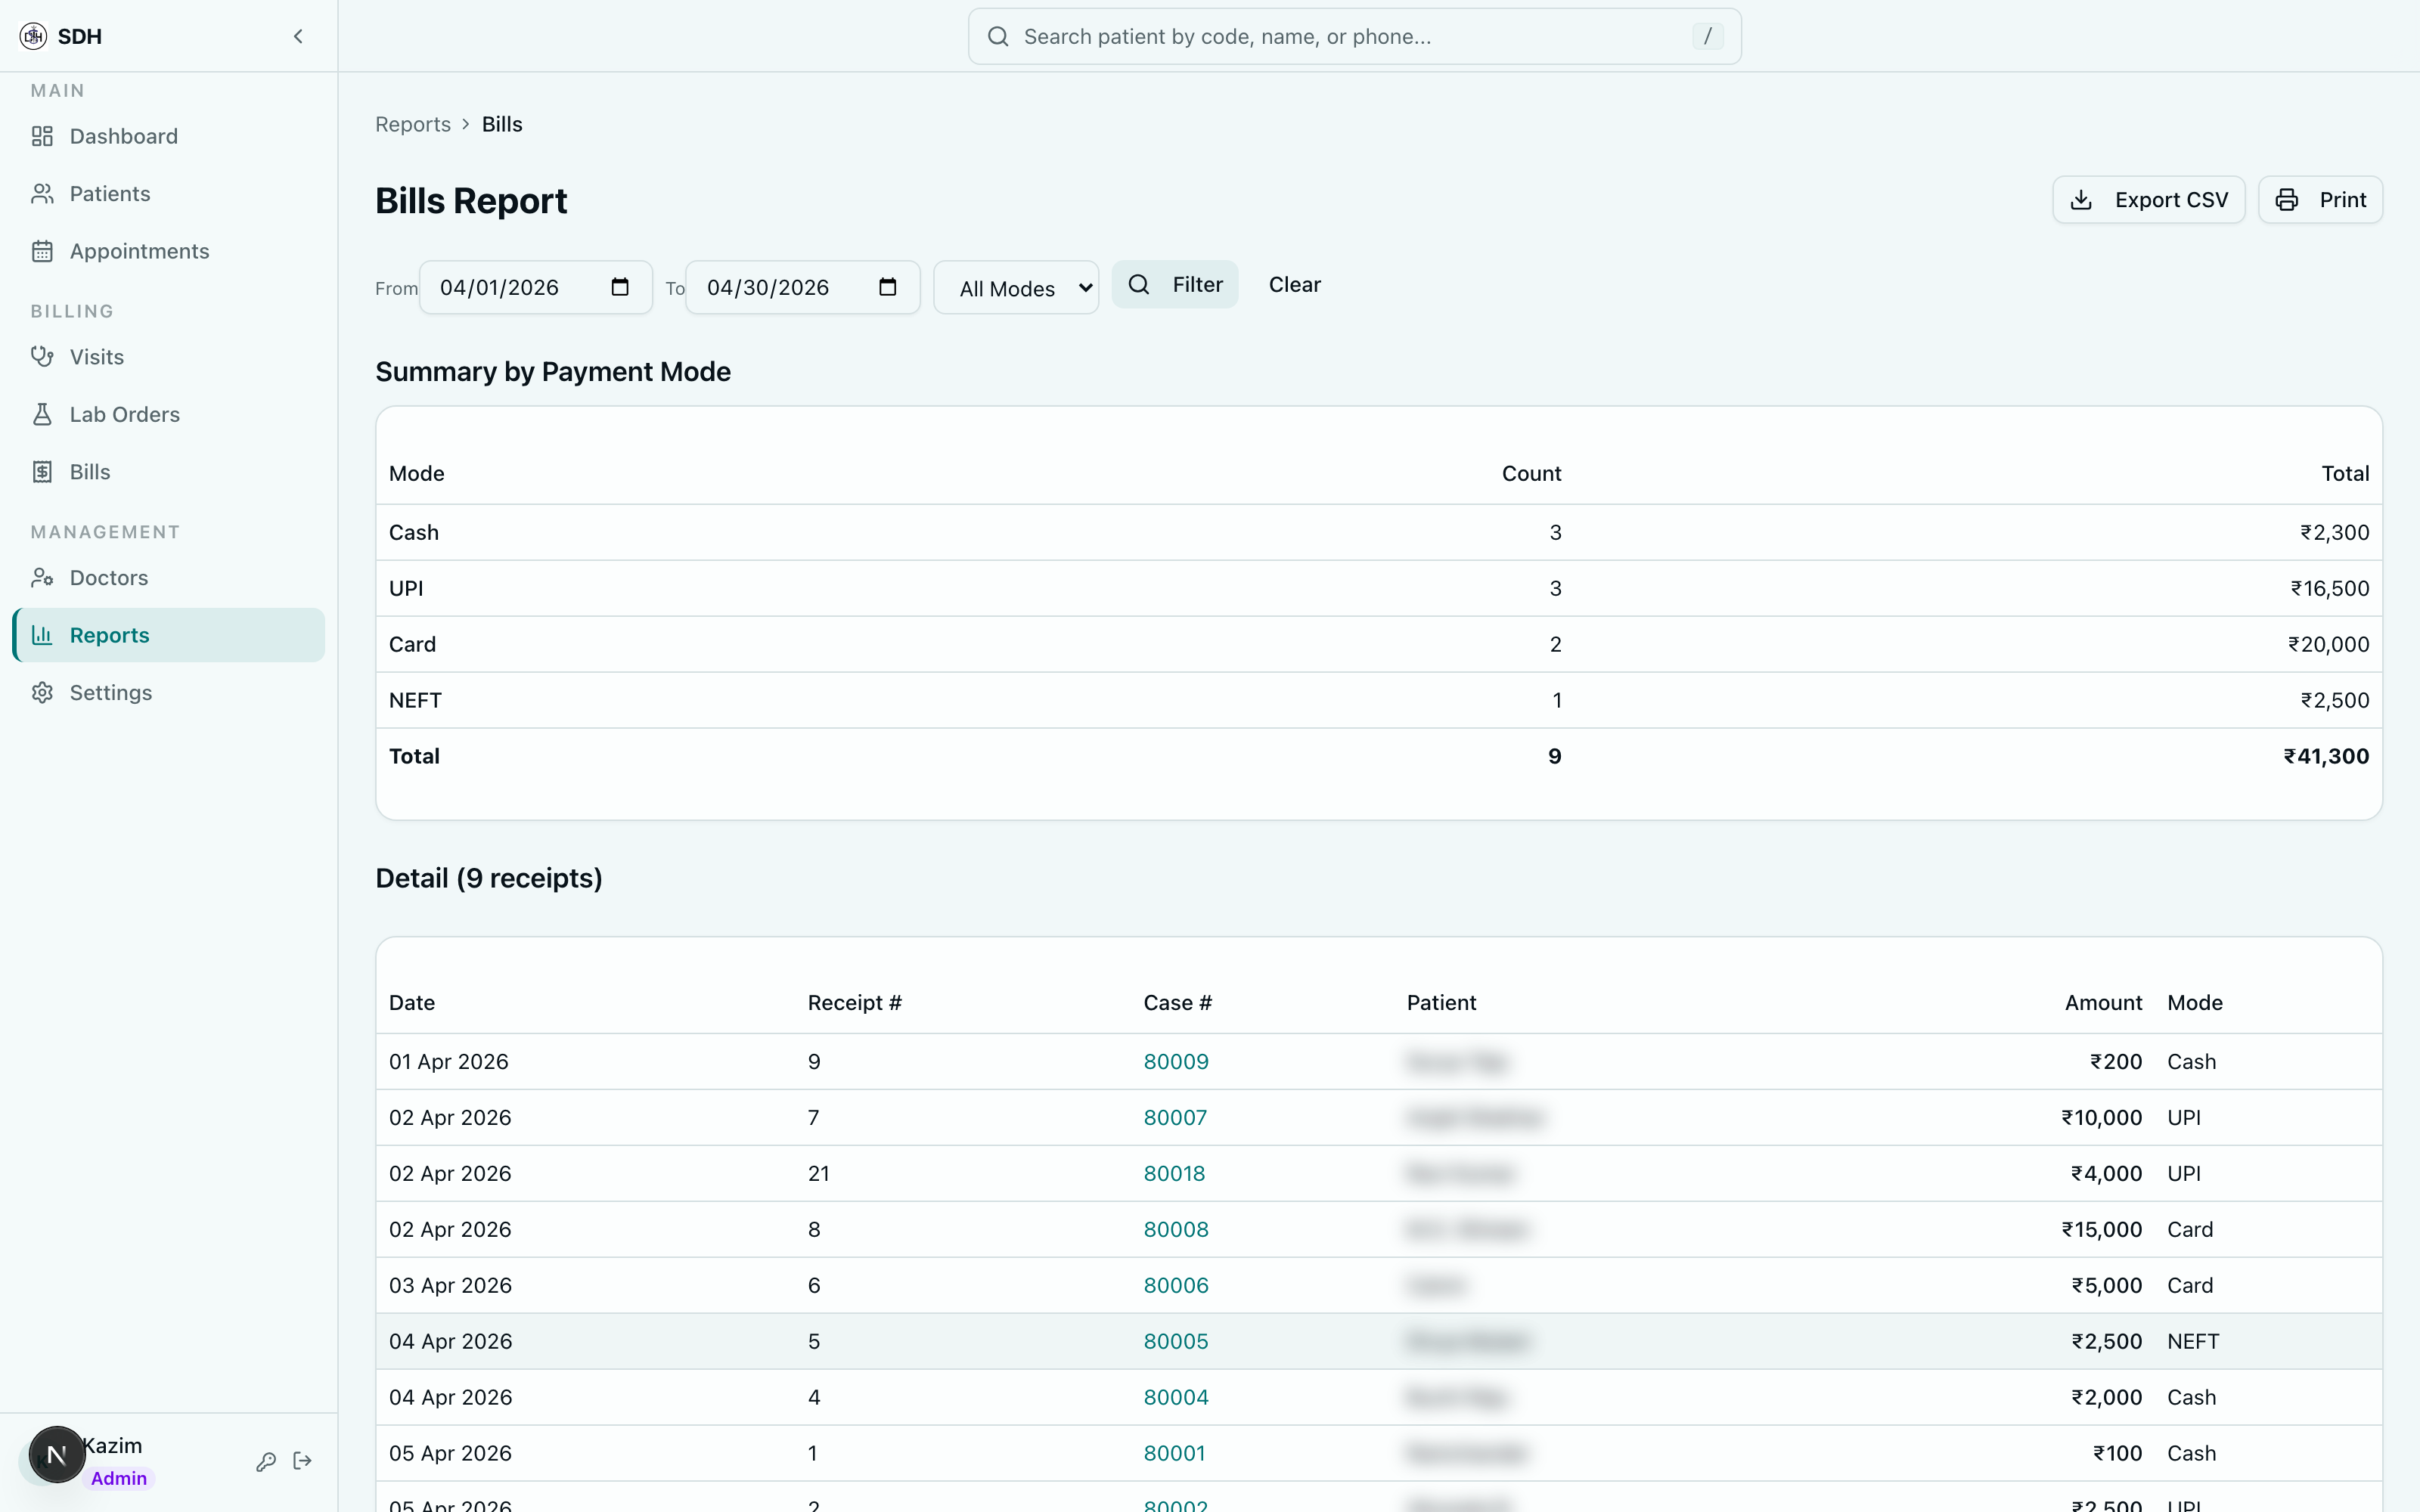The image size is (2420, 1512).
Task: Open case number 80007 link
Action: (1175, 1118)
